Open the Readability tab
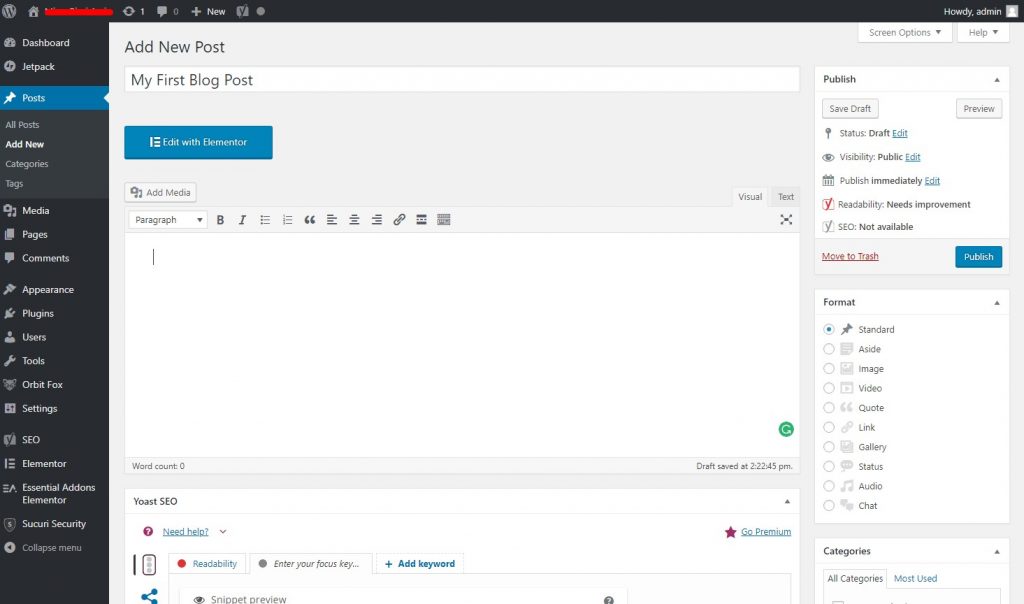 click(207, 564)
